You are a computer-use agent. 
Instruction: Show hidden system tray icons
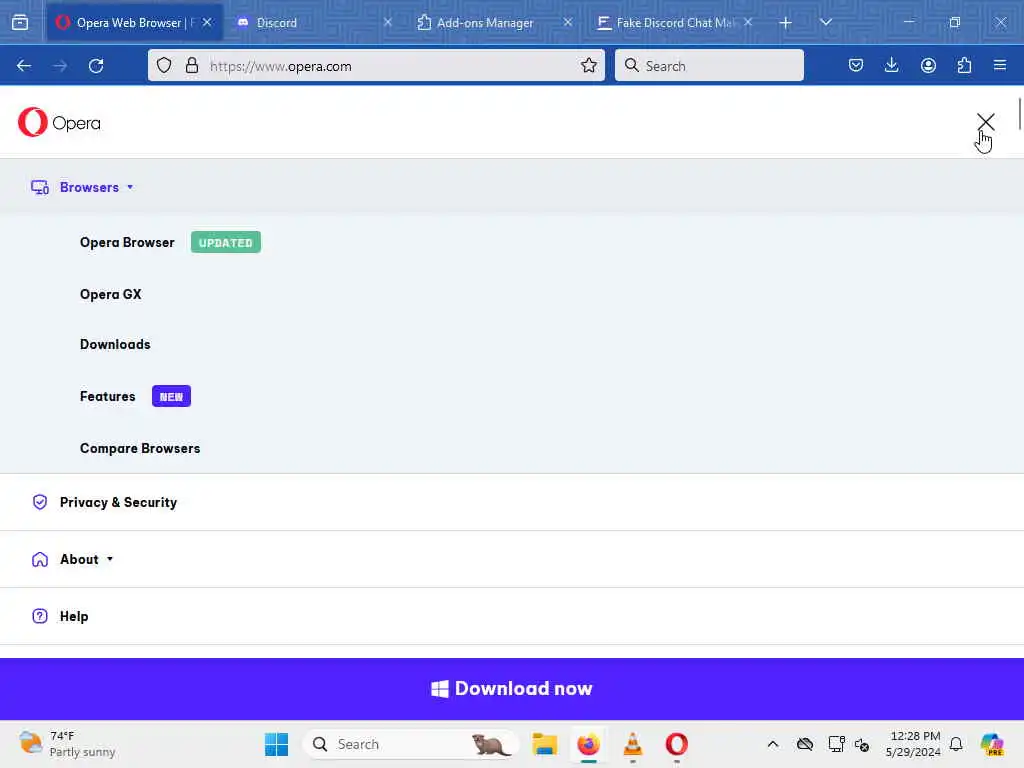(773, 744)
